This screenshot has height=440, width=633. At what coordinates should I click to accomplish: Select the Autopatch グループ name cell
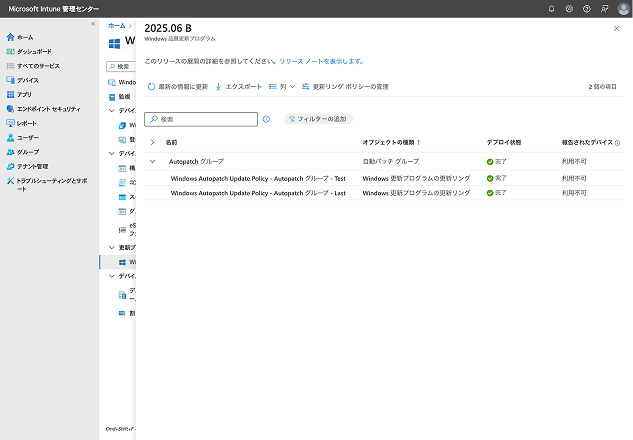pos(196,161)
